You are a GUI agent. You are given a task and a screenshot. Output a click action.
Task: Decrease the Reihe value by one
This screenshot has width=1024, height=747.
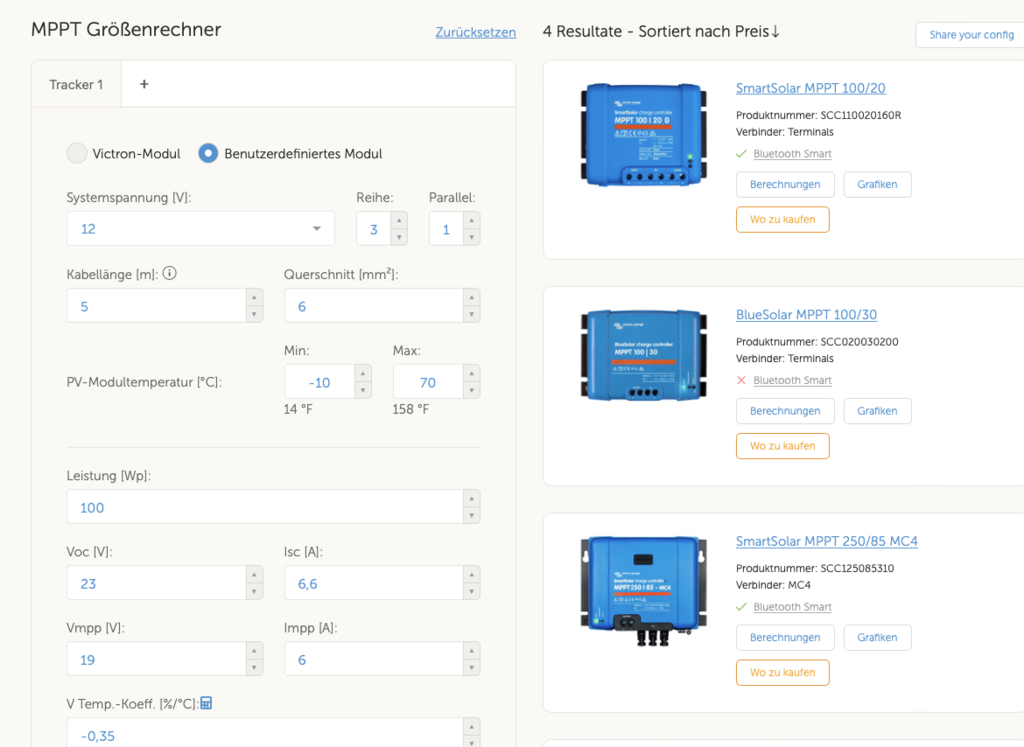click(399, 237)
